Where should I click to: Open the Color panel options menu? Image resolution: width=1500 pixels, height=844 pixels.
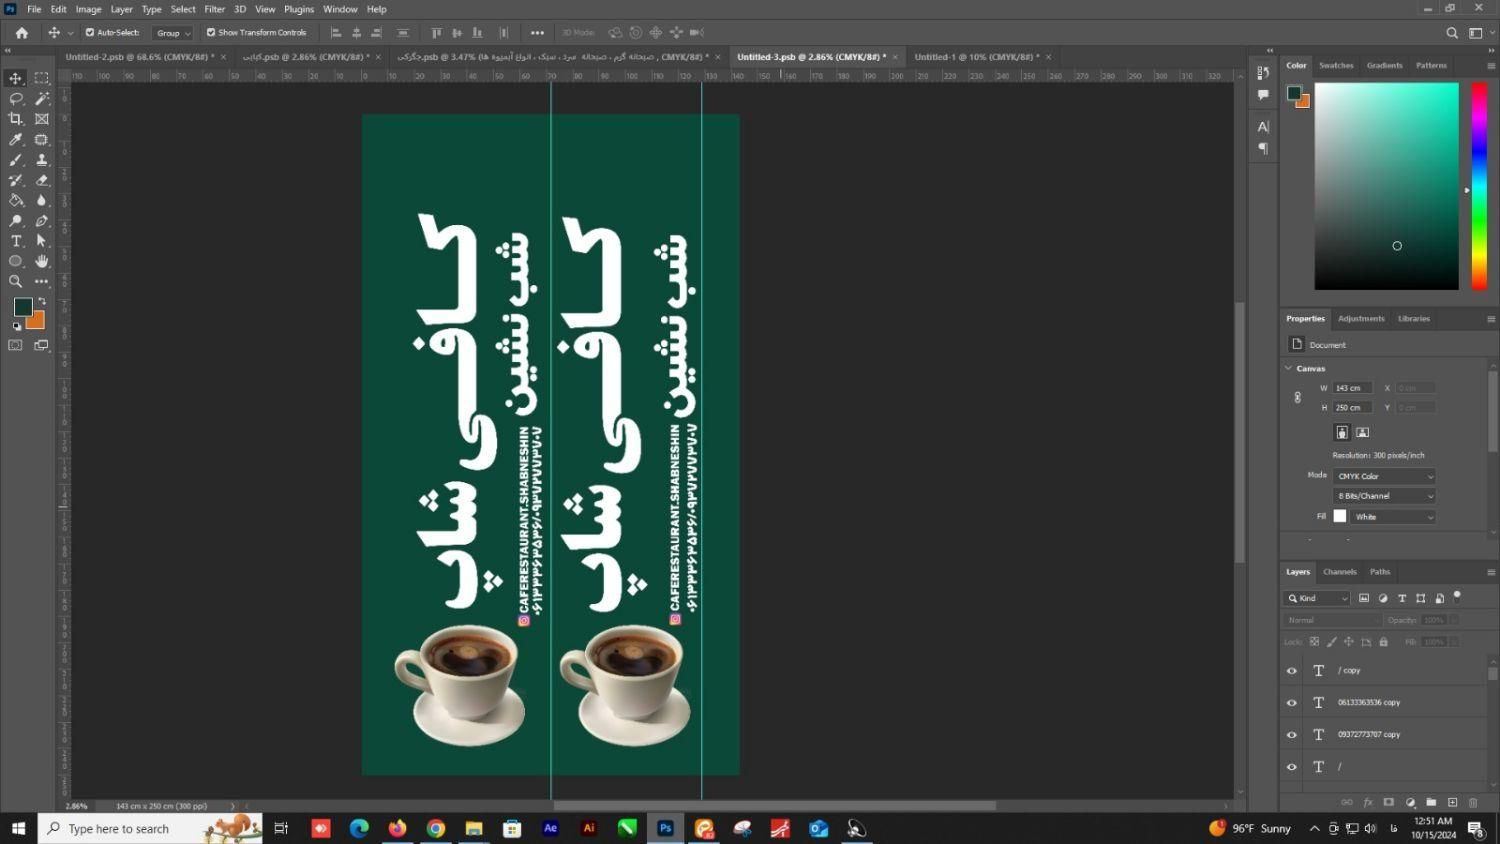click(x=1490, y=66)
